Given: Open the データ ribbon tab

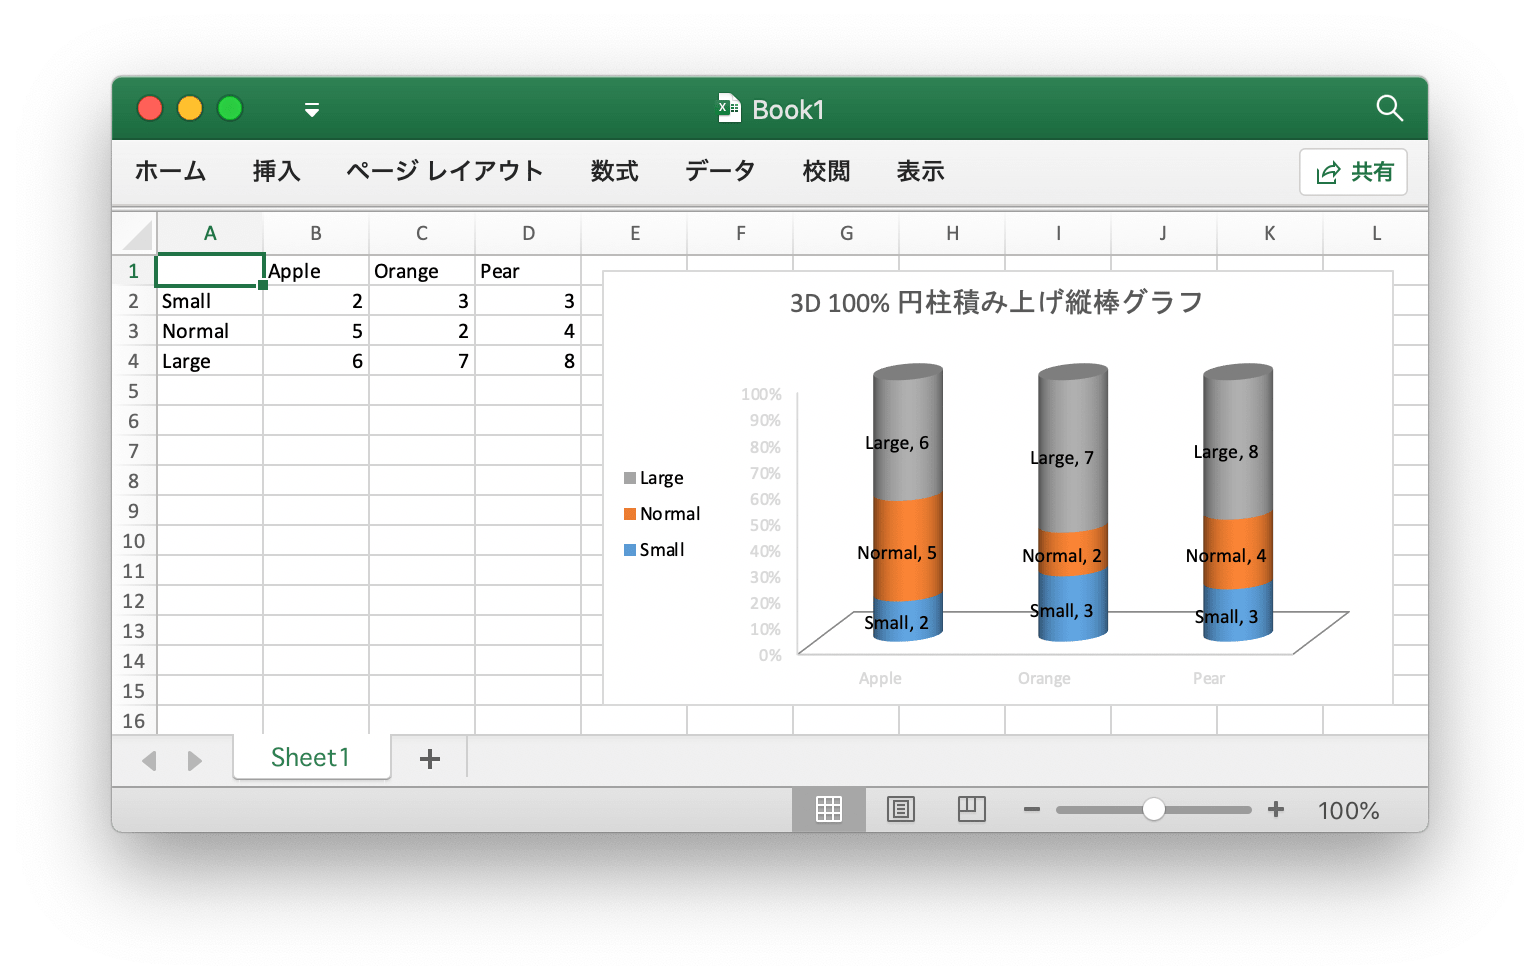Looking at the screenshot, I should pos(720,171).
